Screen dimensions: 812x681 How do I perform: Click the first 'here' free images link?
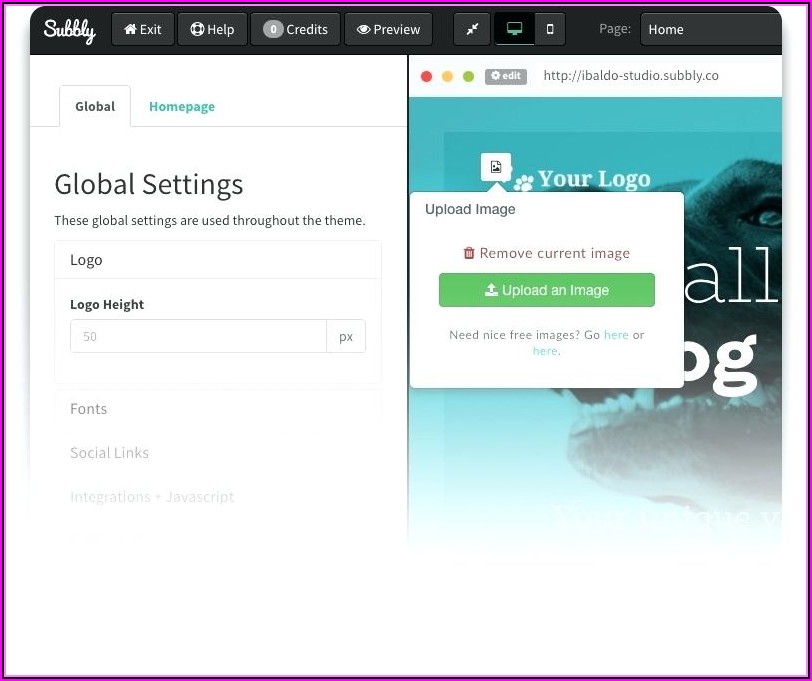tap(616, 335)
